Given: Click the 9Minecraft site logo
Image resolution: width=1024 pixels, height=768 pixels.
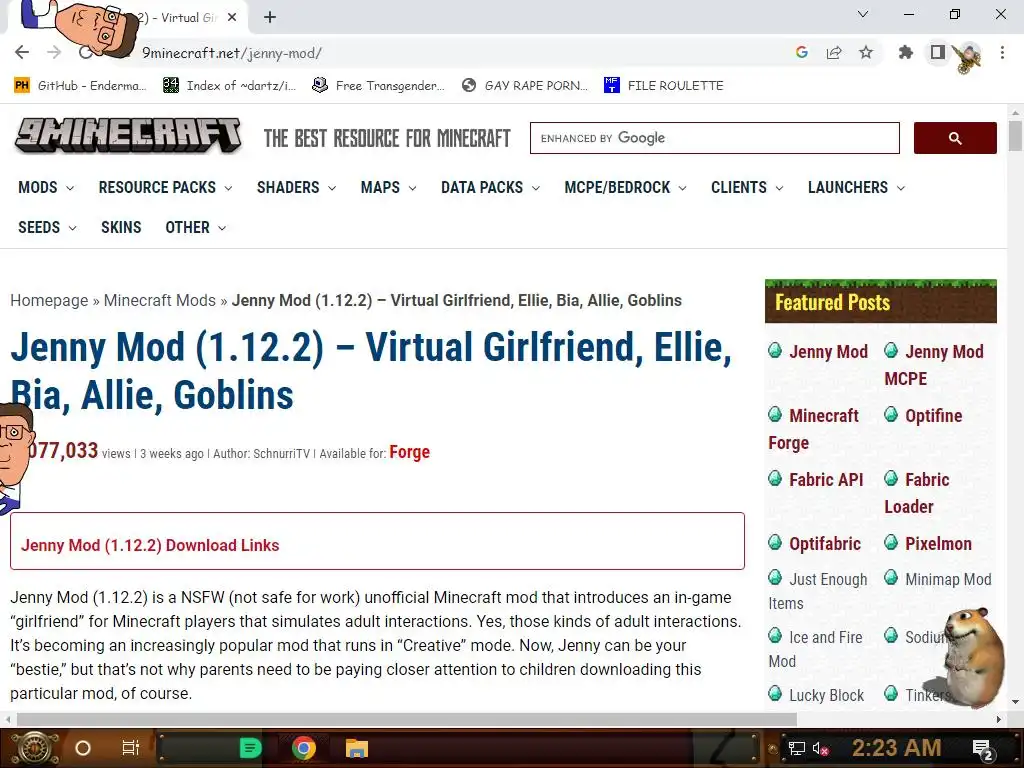Looking at the screenshot, I should point(128,136).
